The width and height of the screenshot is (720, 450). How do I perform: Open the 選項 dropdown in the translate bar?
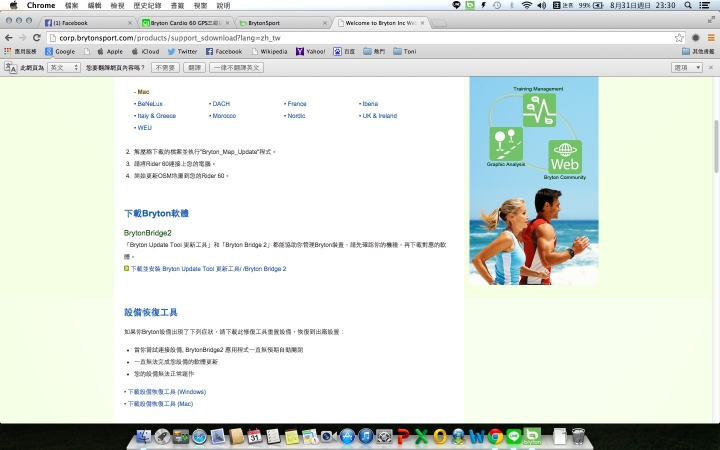coord(687,68)
